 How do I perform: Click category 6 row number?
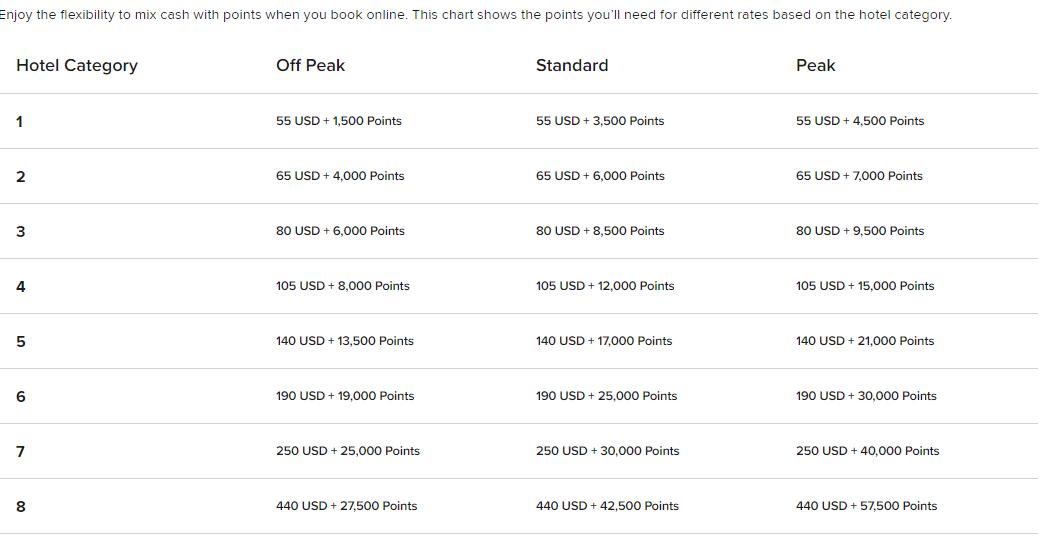point(21,397)
